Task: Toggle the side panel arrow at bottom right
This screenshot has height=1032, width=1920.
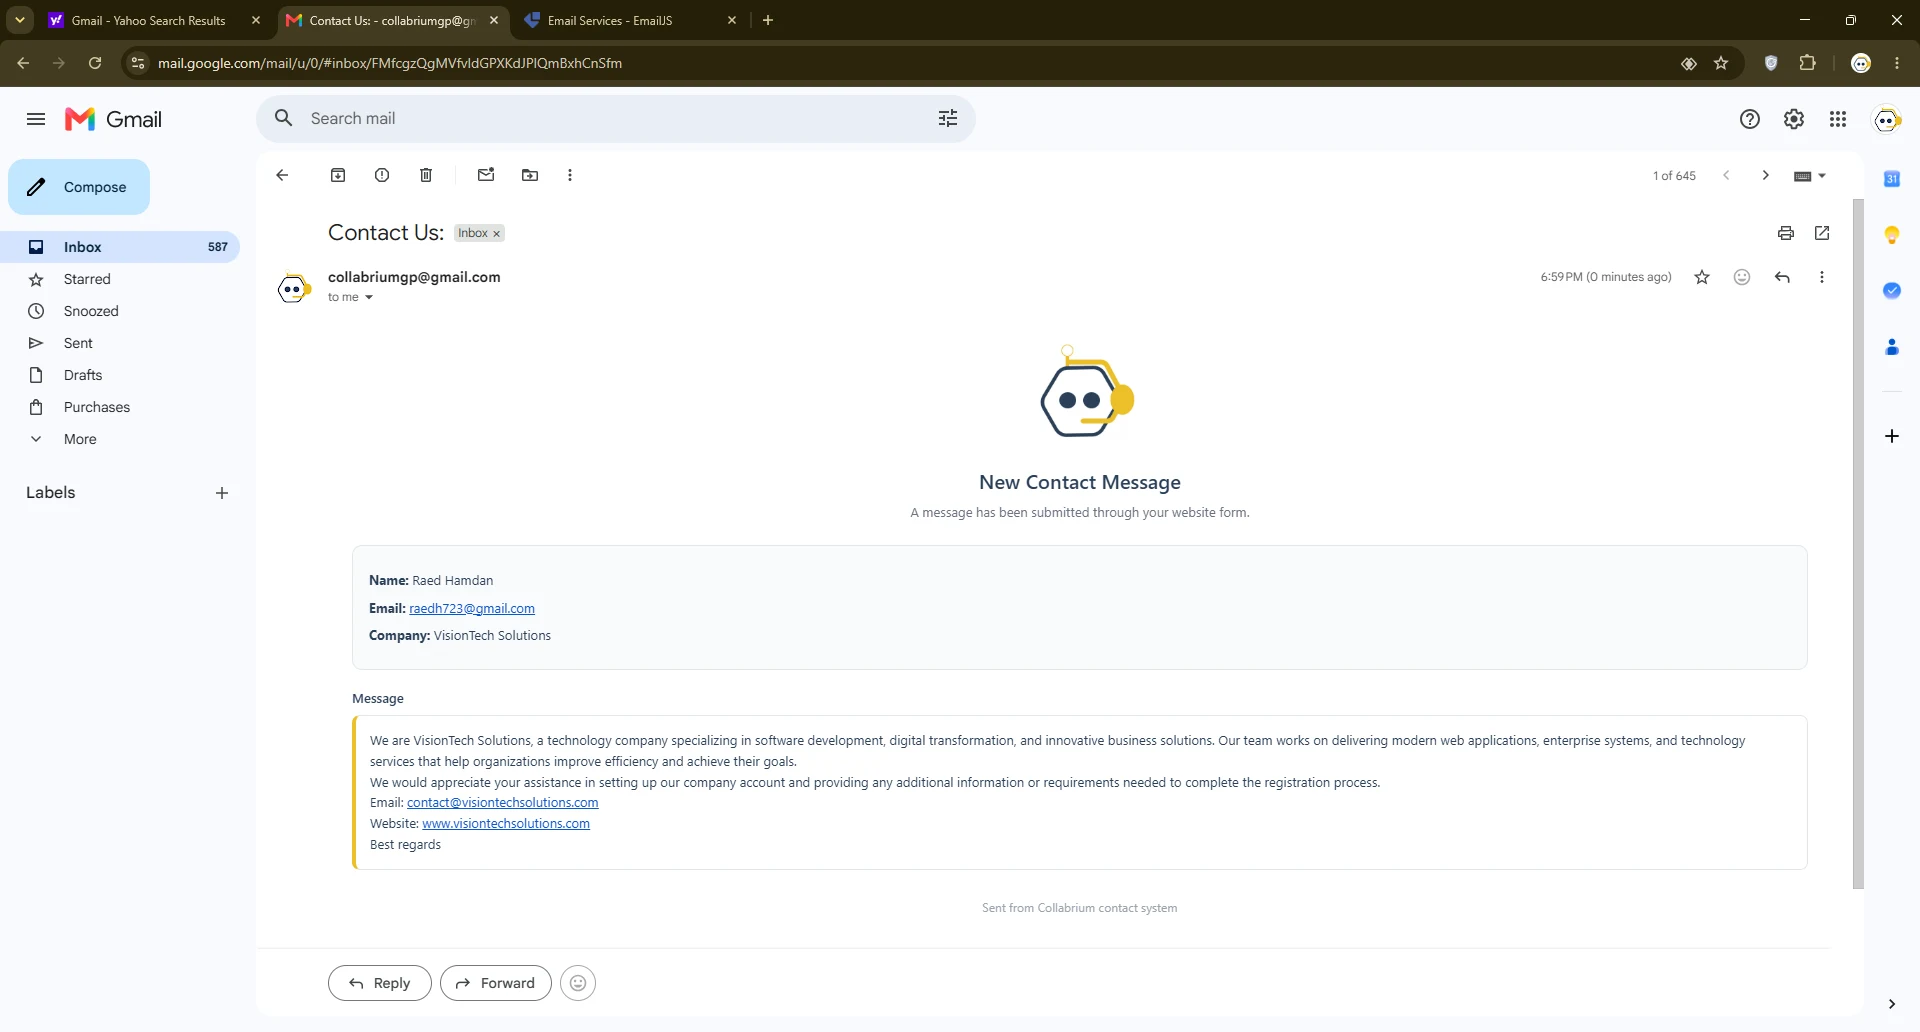Action: click(1892, 1004)
